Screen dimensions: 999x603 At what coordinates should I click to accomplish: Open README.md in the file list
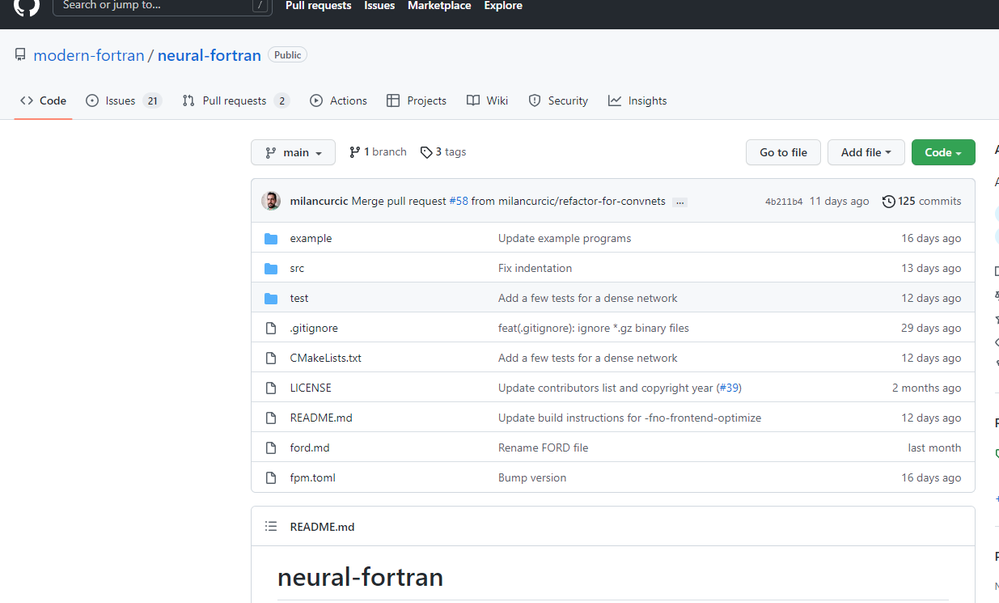pos(321,418)
